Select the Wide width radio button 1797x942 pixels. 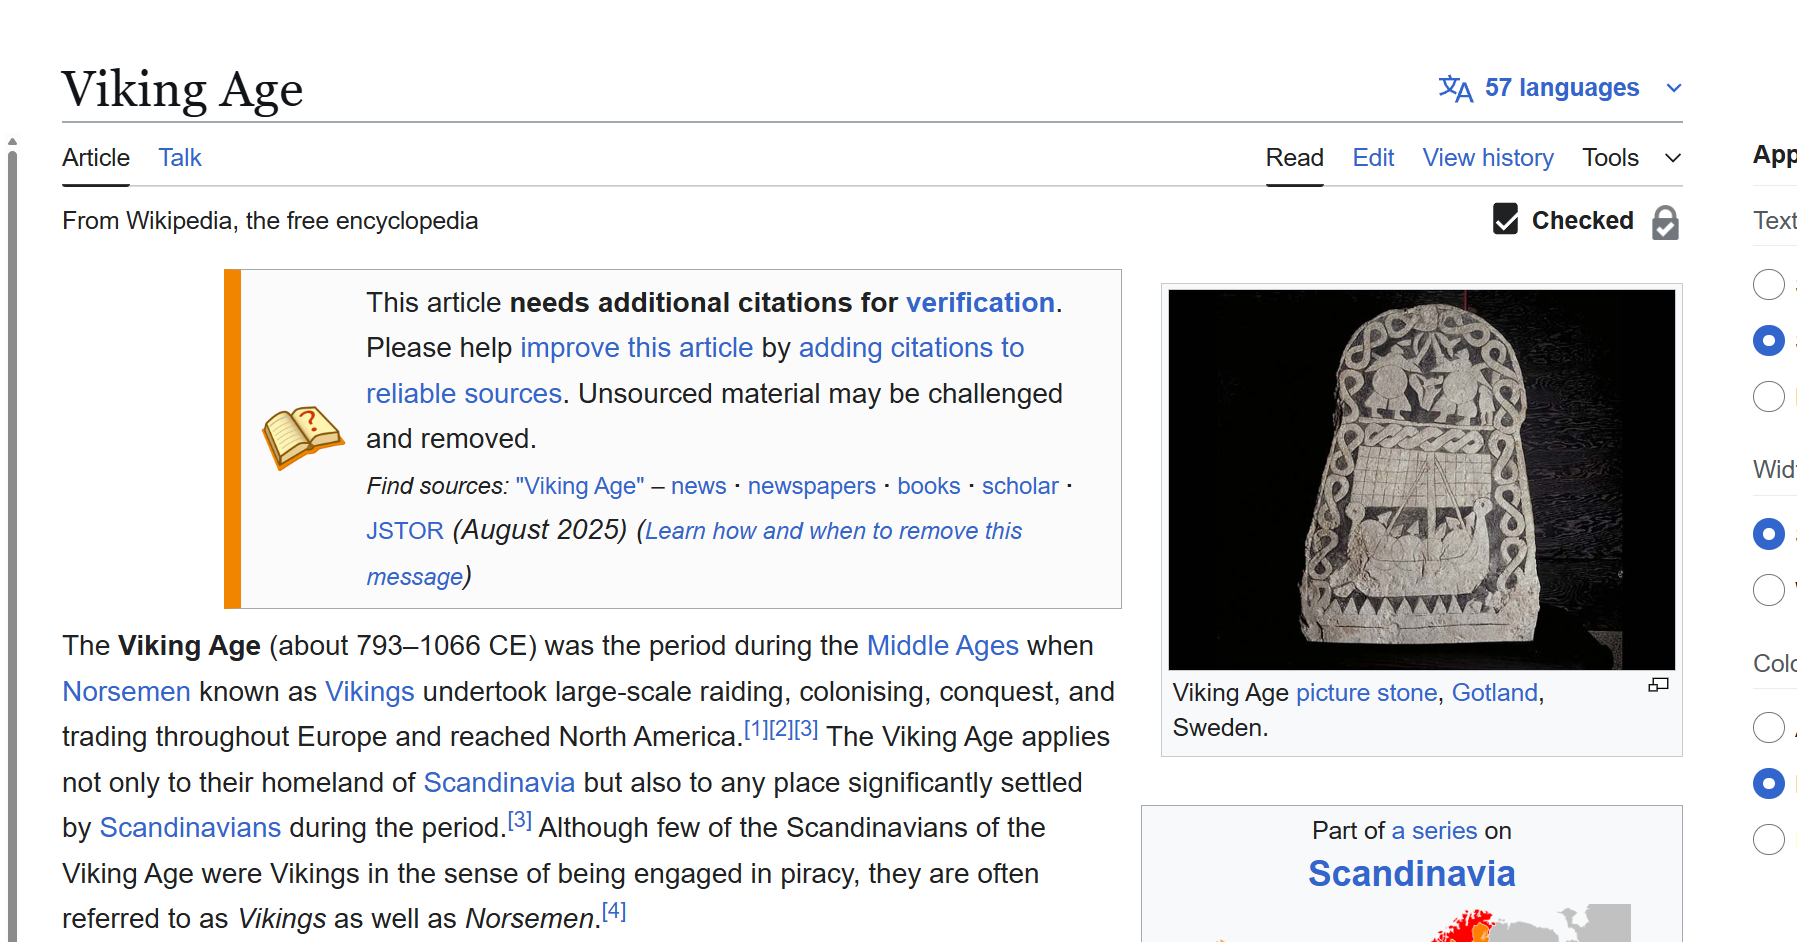click(1768, 590)
